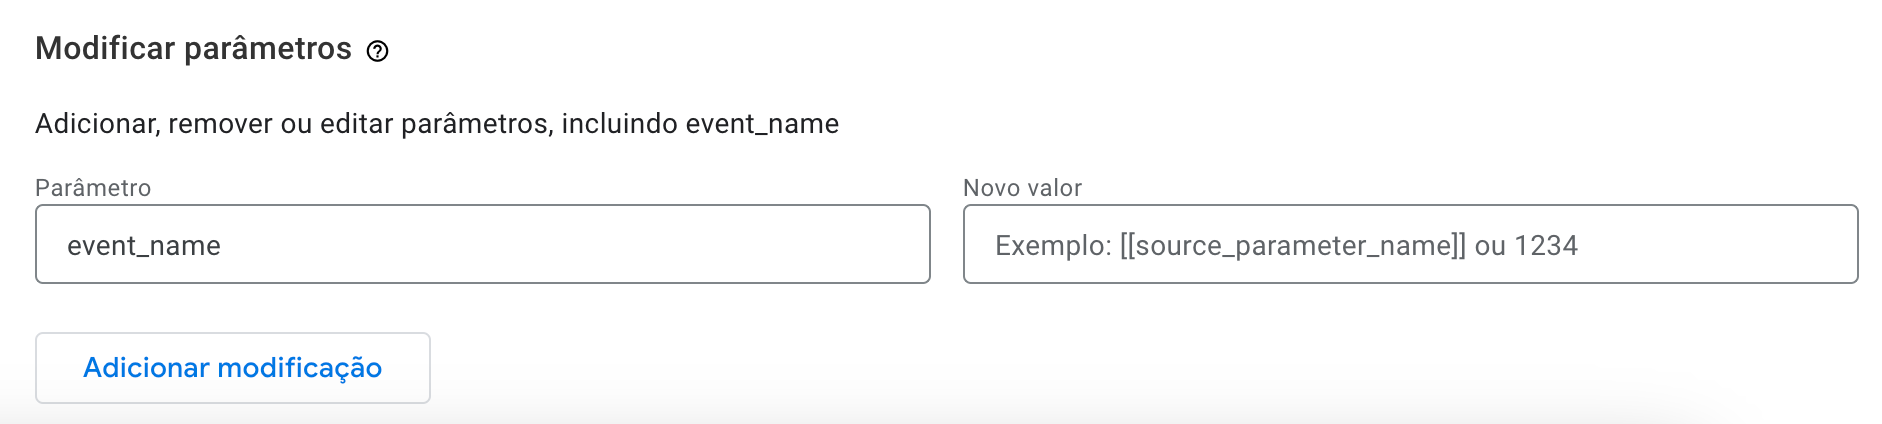Open the question mark help tooltip
The height and width of the screenshot is (424, 1882).
[377, 51]
